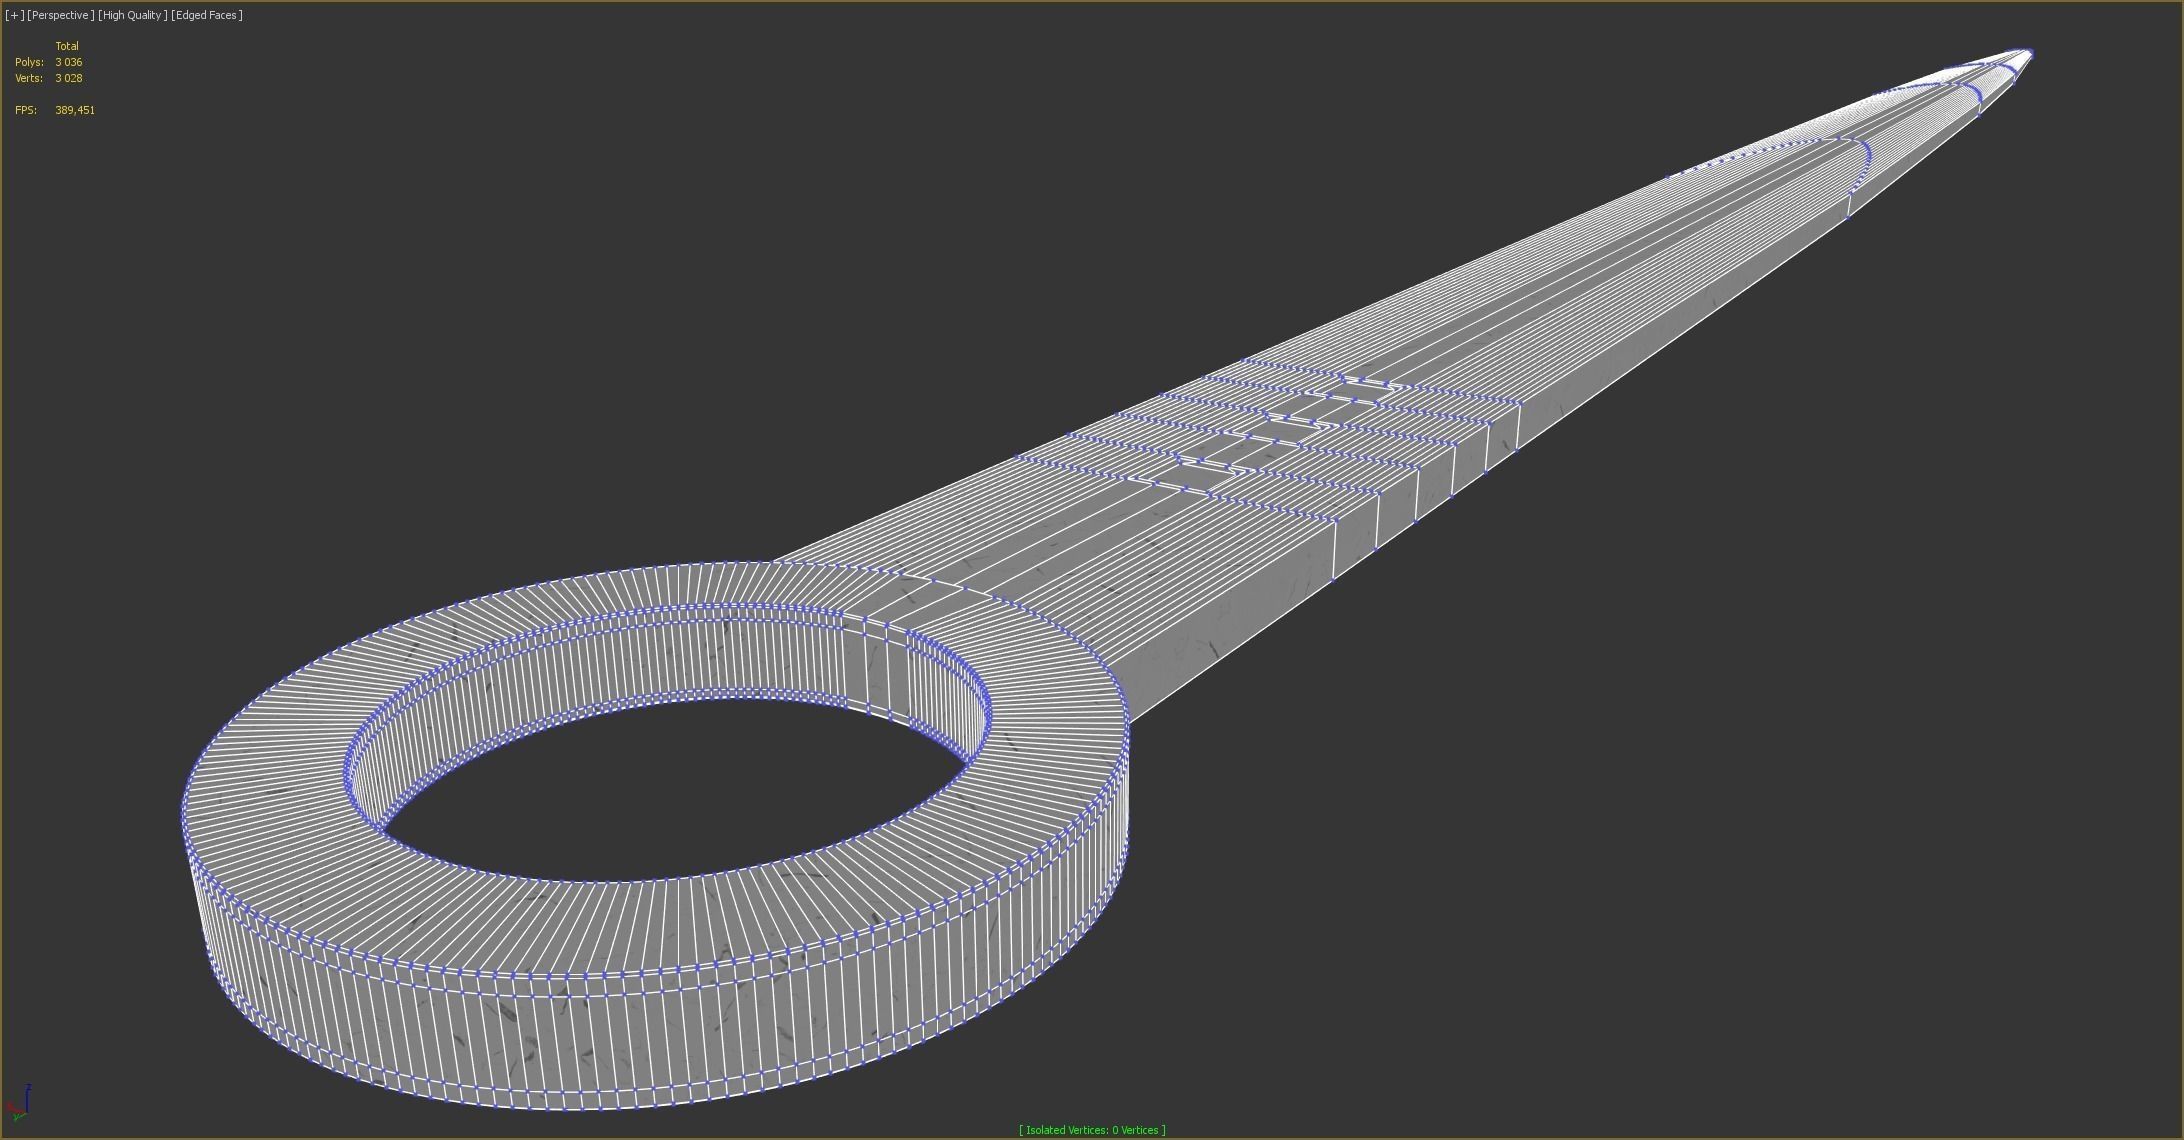Click the Isolated Vertices status text
Viewport: 2184px width, 1140px height.
click(x=1092, y=1130)
